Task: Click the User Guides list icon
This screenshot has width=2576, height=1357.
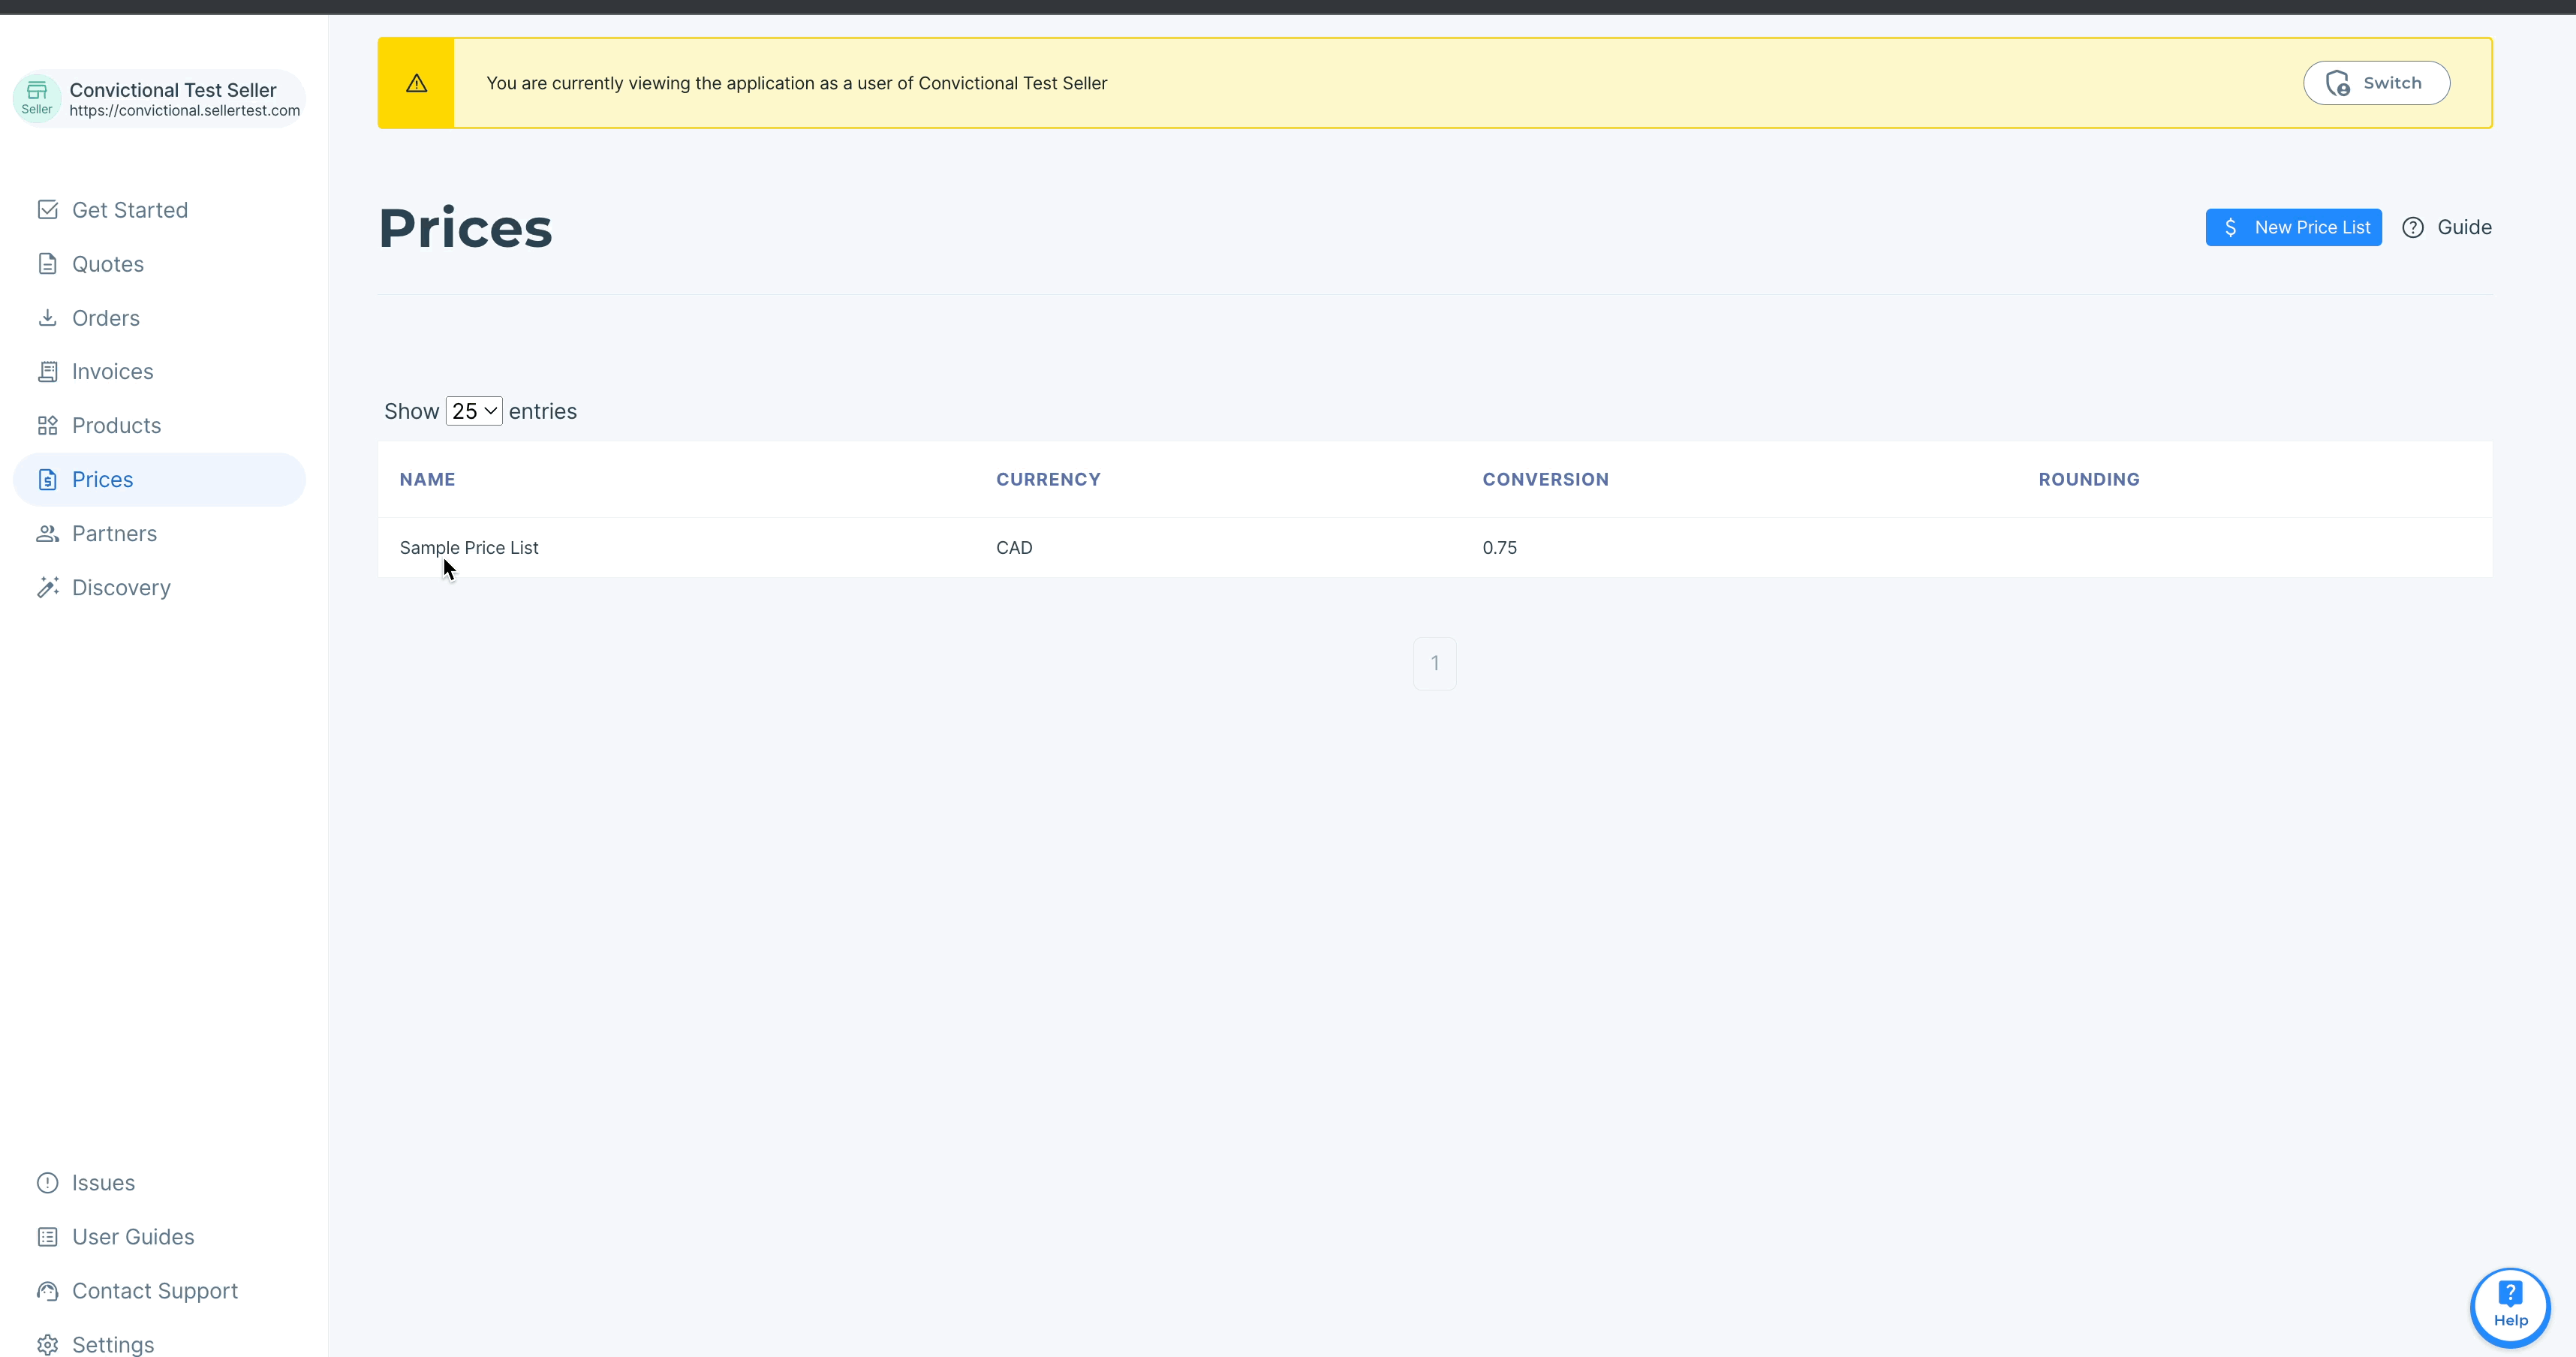Action: point(47,1237)
